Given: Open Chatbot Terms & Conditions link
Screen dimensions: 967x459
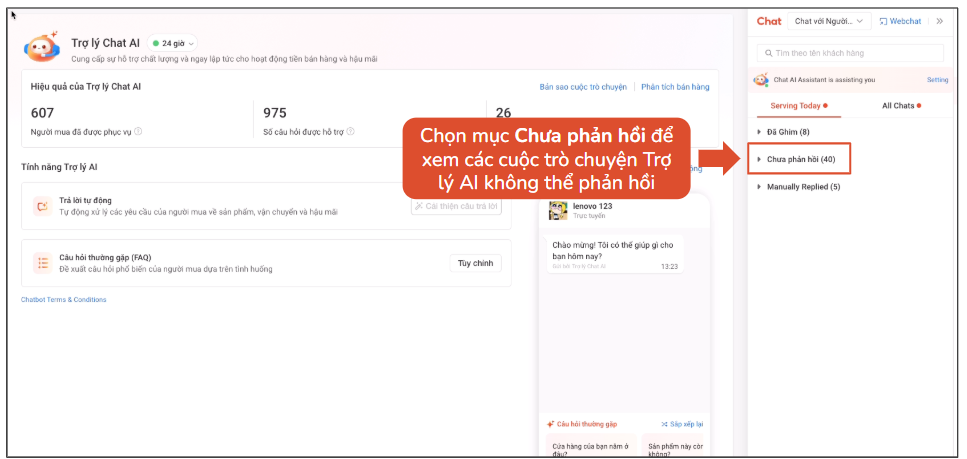Looking at the screenshot, I should [x=64, y=300].
